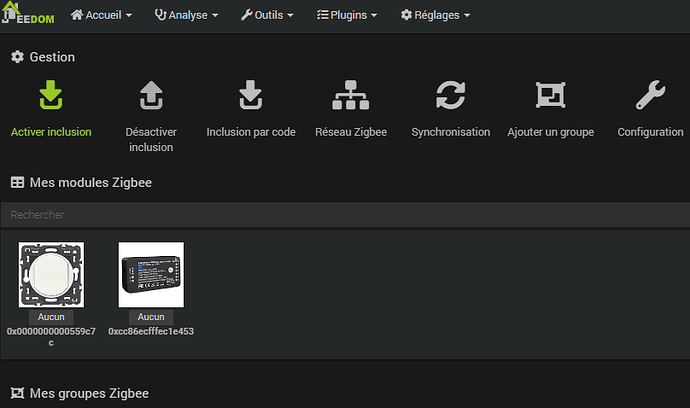
Task: Click the Mes groupes Zigbee group icon
Action: coord(17,393)
